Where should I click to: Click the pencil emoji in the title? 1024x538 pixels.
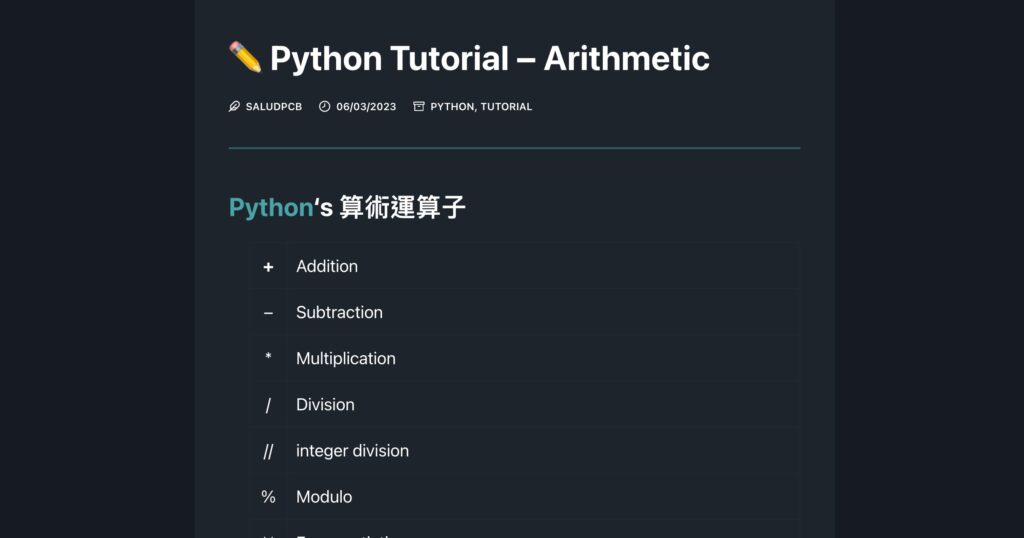click(245, 57)
